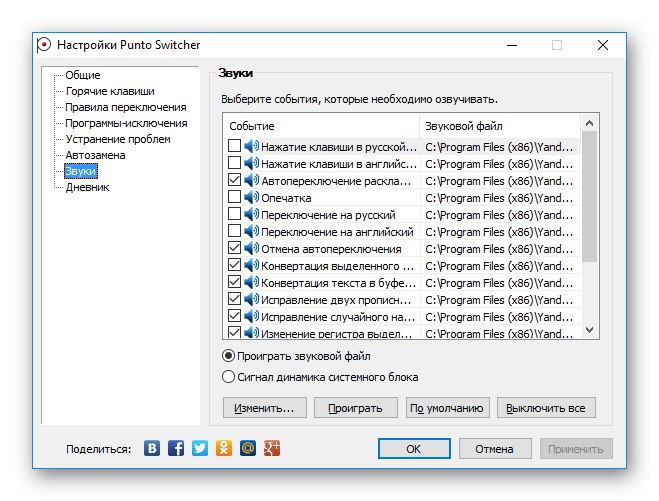
Task: Uncheck Автопереключение раскла… checkbox
Action: click(234, 180)
